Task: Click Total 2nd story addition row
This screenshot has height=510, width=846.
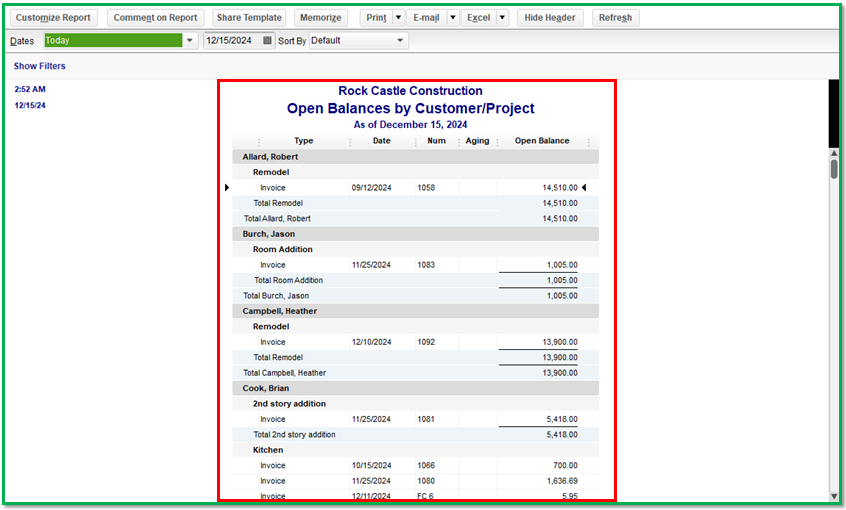Action: tap(415, 435)
